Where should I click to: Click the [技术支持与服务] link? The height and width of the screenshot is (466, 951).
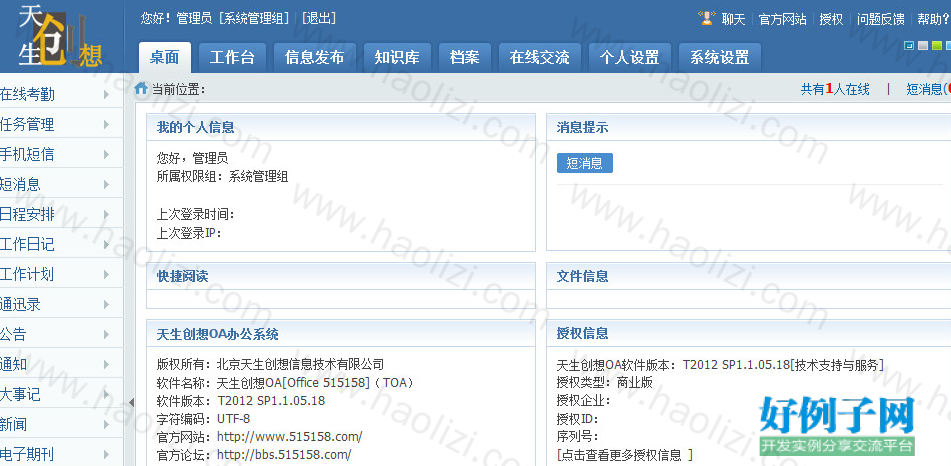click(x=837, y=365)
